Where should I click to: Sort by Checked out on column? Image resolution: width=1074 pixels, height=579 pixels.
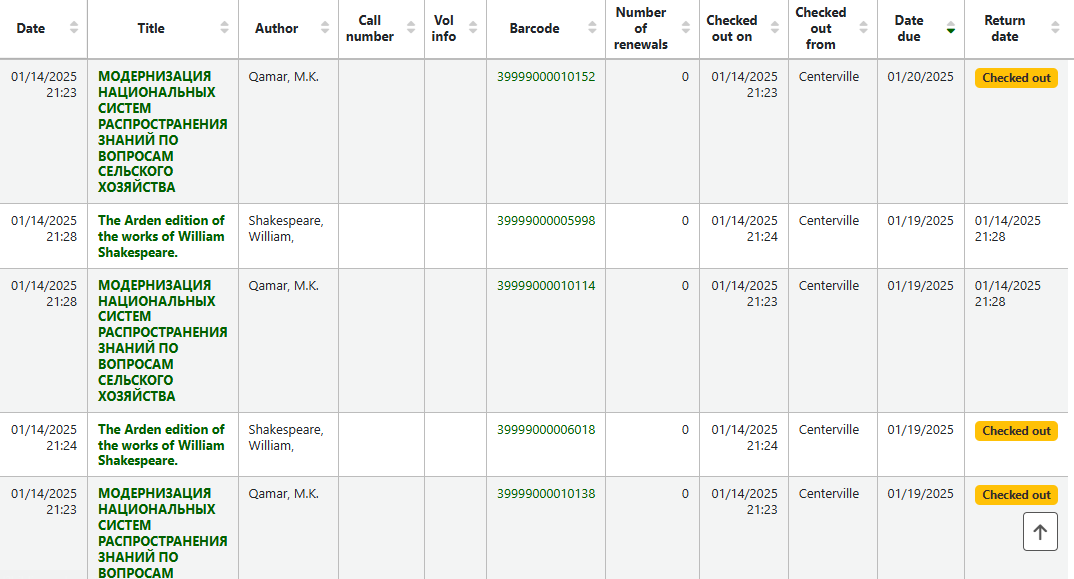[775, 28]
